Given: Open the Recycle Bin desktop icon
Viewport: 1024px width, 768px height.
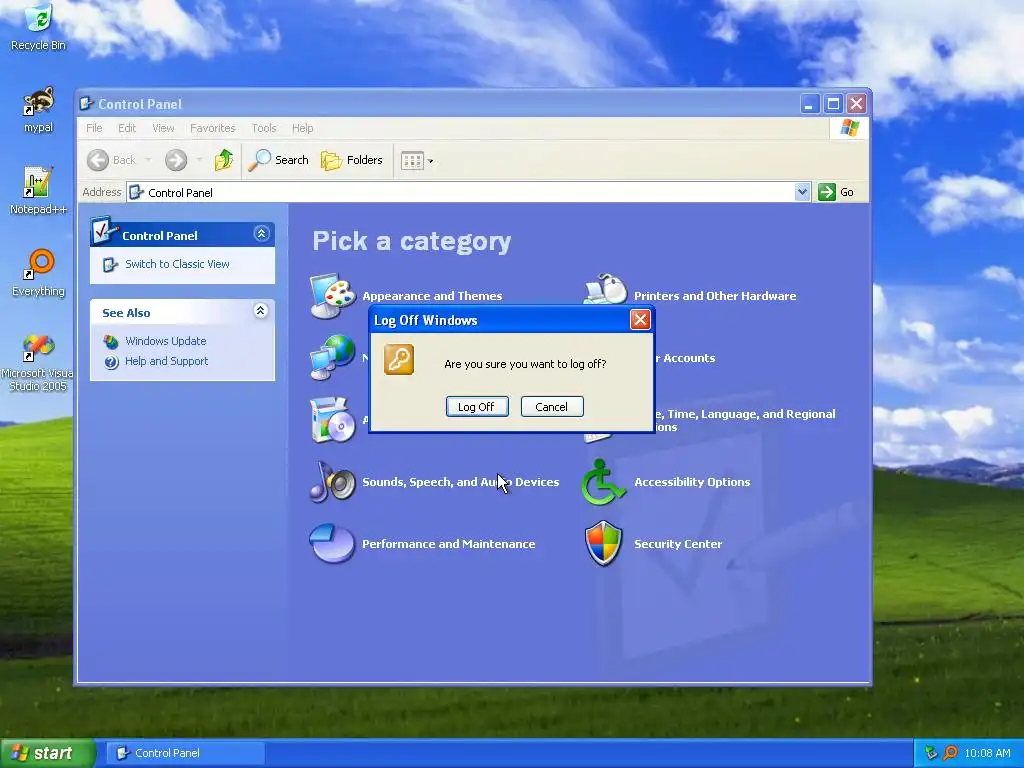Looking at the screenshot, I should point(39,27).
